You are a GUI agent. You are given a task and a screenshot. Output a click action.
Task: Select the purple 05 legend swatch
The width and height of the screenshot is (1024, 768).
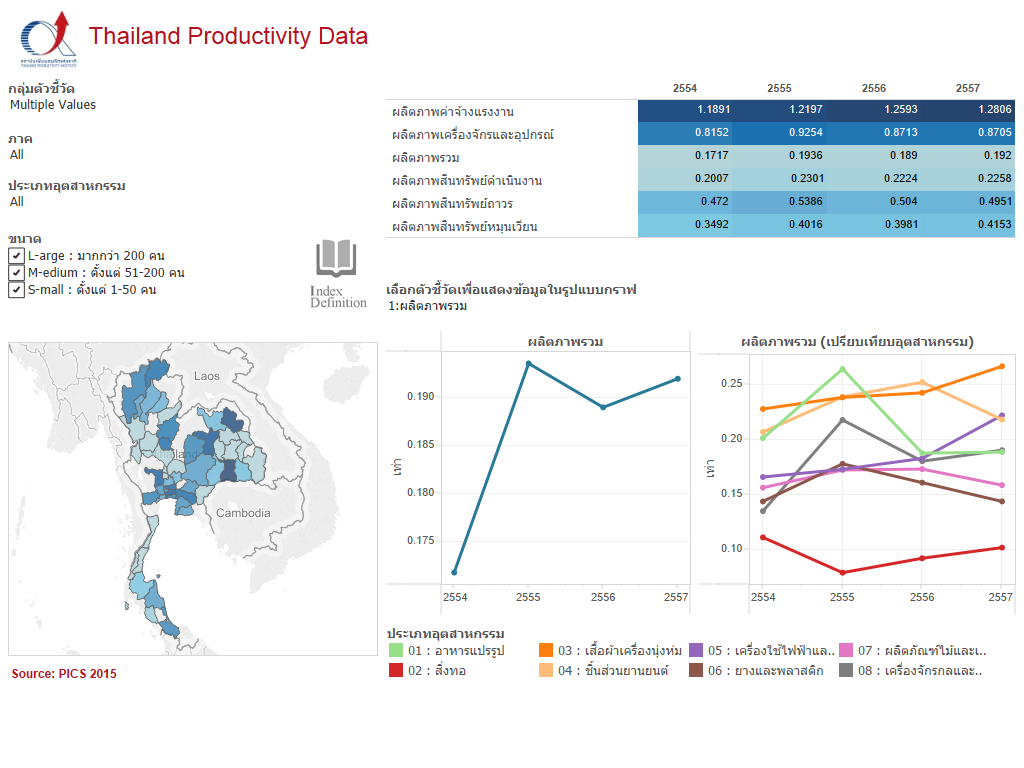click(x=696, y=650)
